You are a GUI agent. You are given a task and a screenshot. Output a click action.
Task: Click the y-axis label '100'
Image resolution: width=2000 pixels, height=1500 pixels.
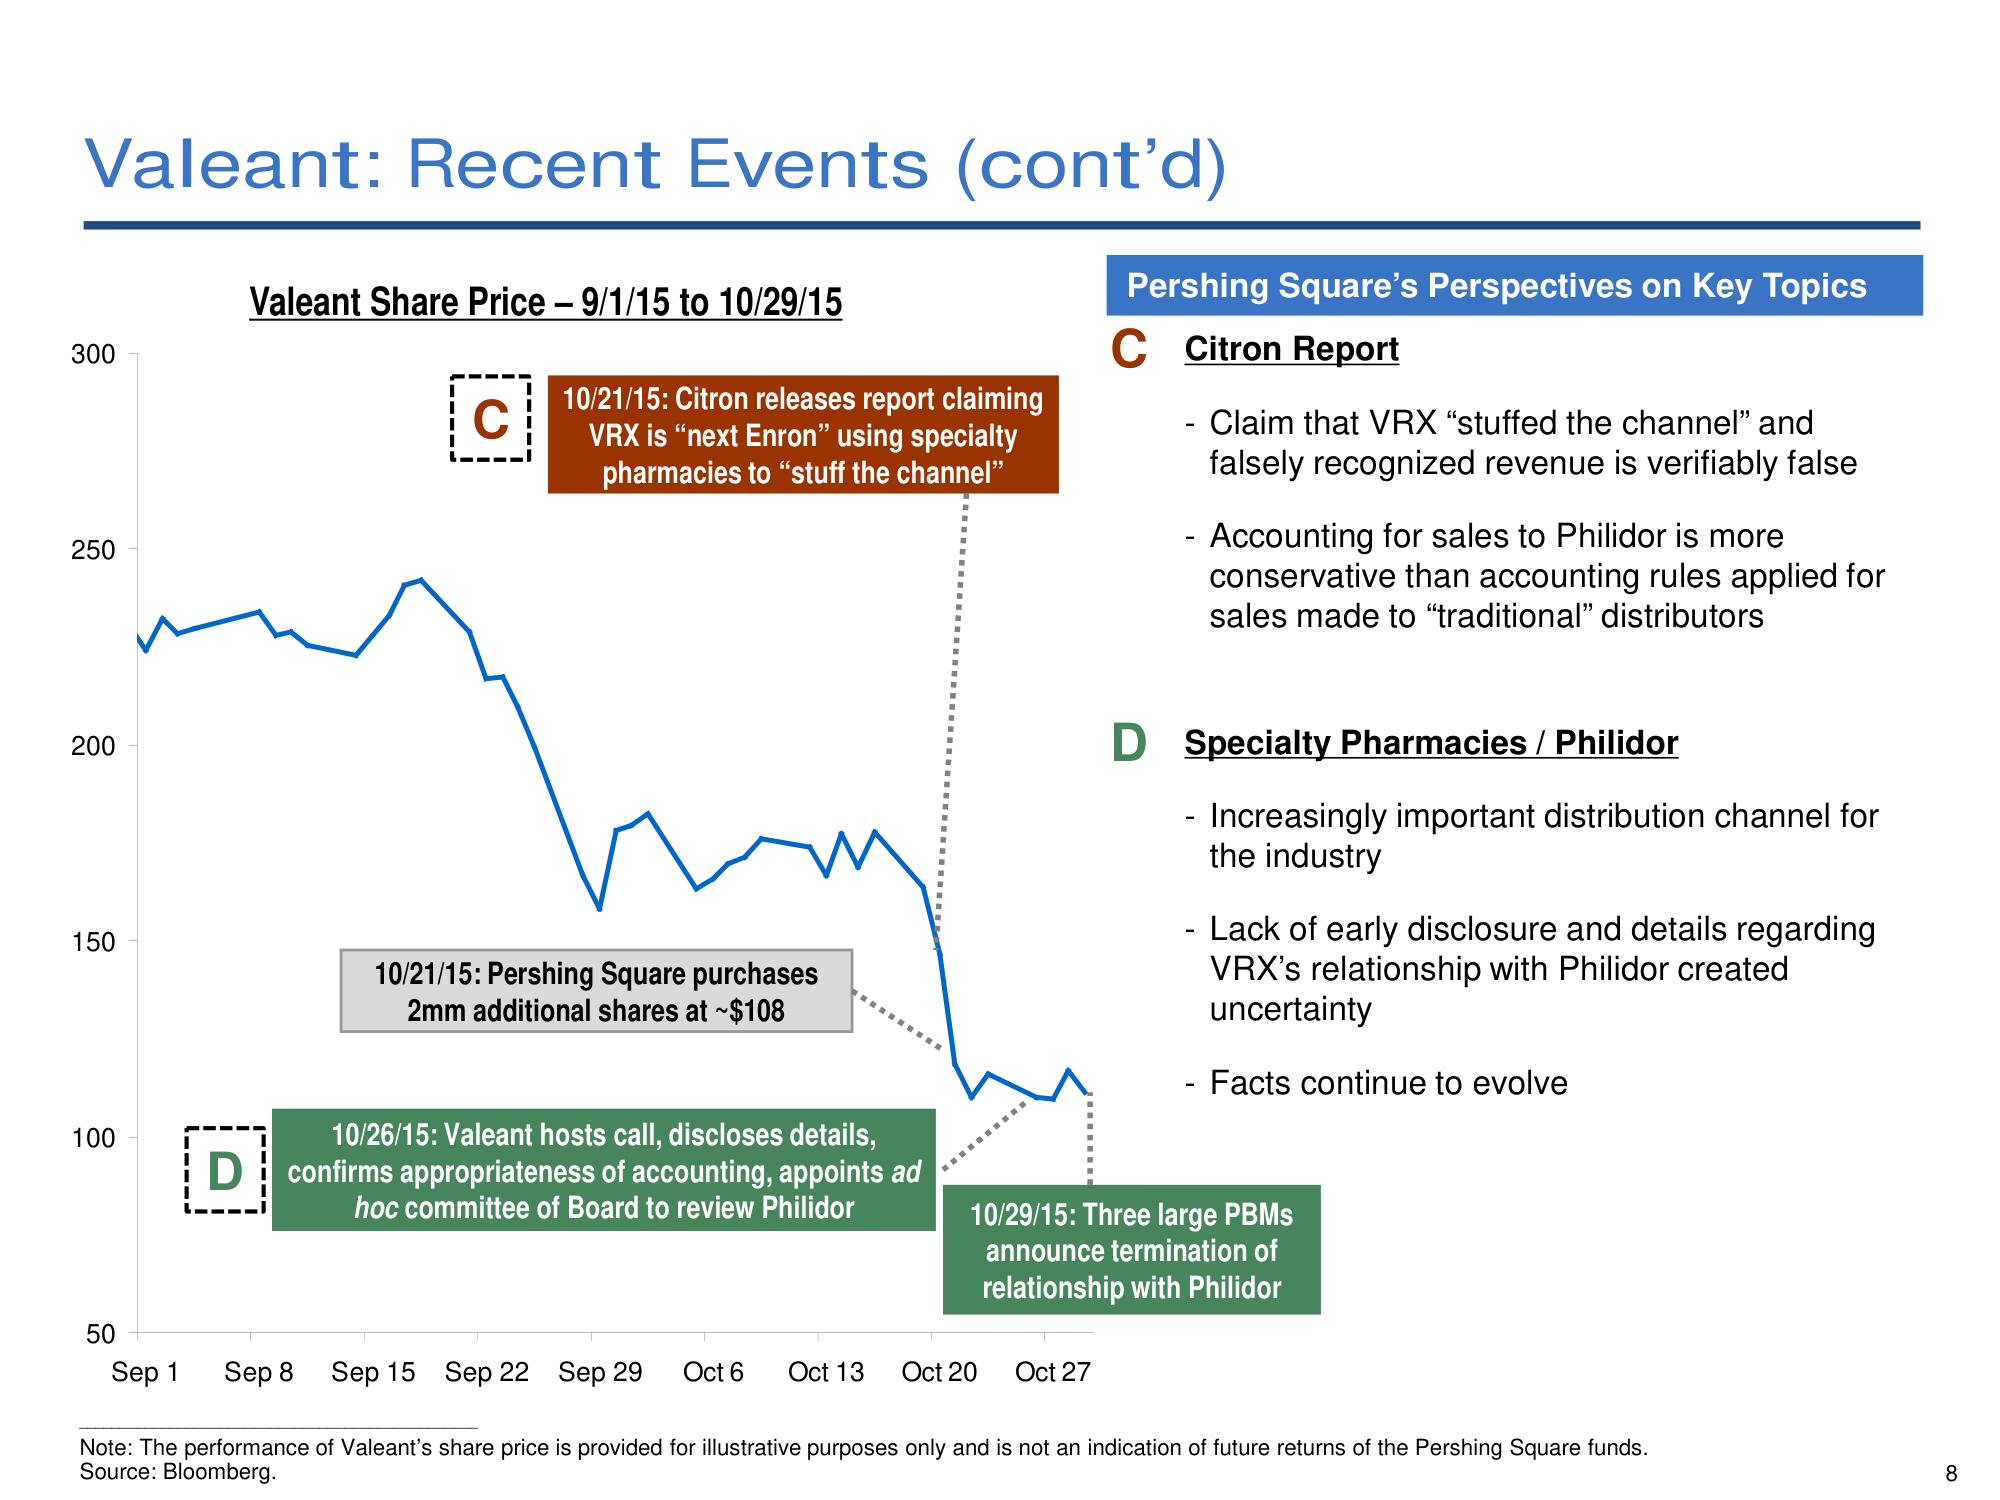(93, 1138)
